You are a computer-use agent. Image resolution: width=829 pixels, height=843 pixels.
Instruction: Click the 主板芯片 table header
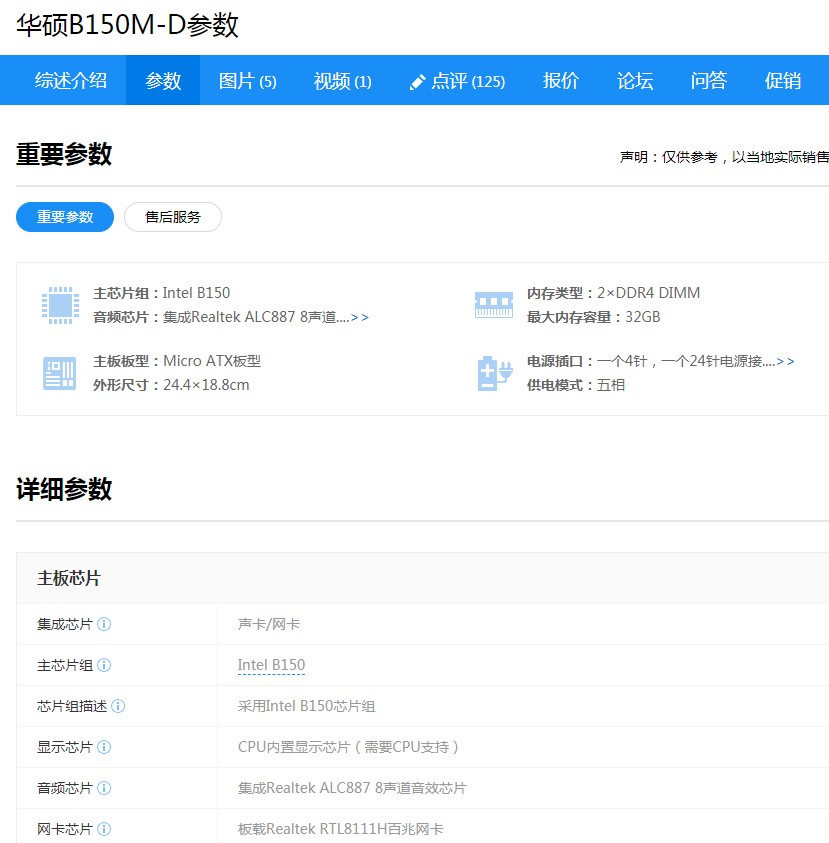(69, 578)
